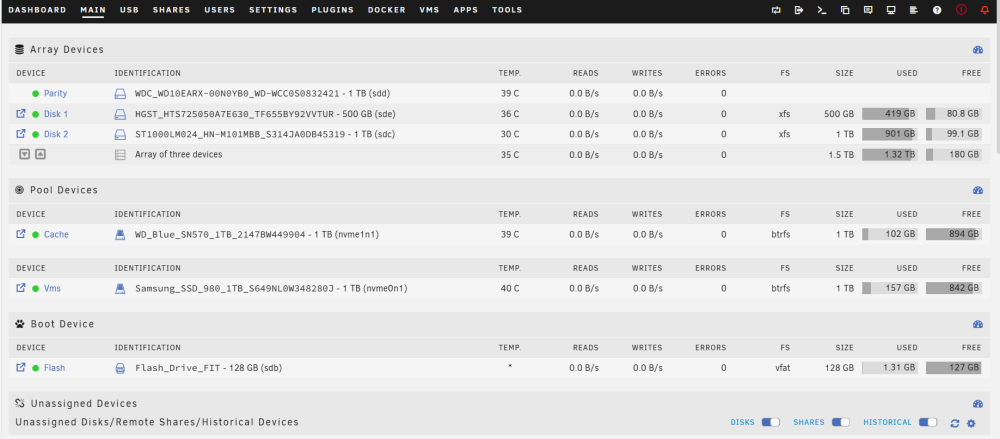This screenshot has height=439, width=1000.
Task: Click the gauge icon in Array Devices header
Action: point(978,50)
